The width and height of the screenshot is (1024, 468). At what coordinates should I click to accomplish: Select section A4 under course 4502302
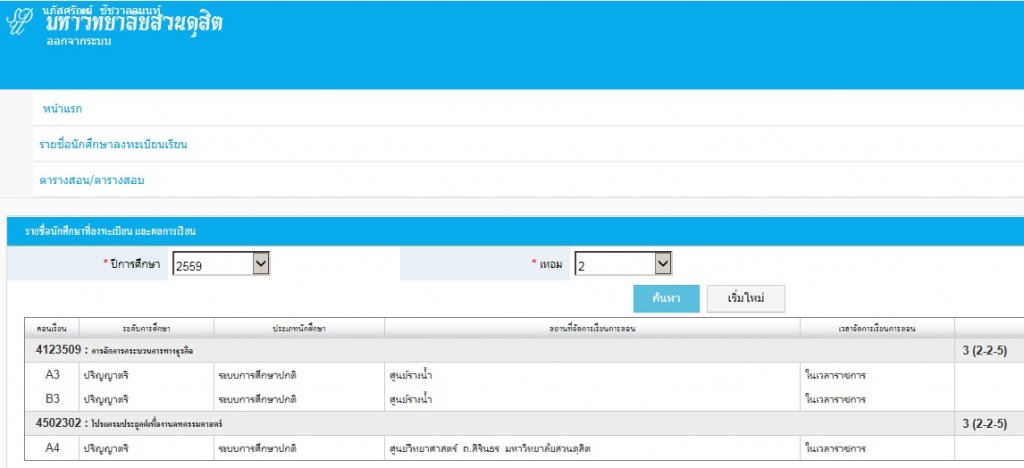pos(53,448)
